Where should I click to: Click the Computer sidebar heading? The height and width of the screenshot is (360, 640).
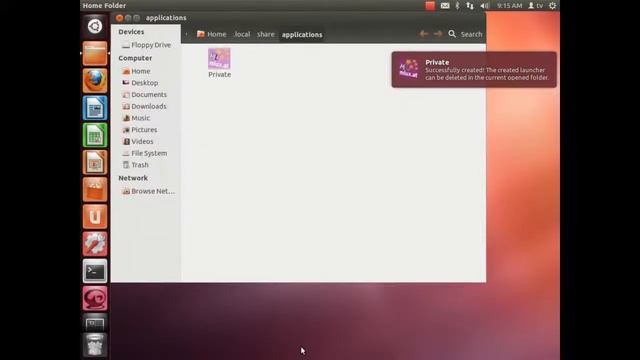(135, 58)
